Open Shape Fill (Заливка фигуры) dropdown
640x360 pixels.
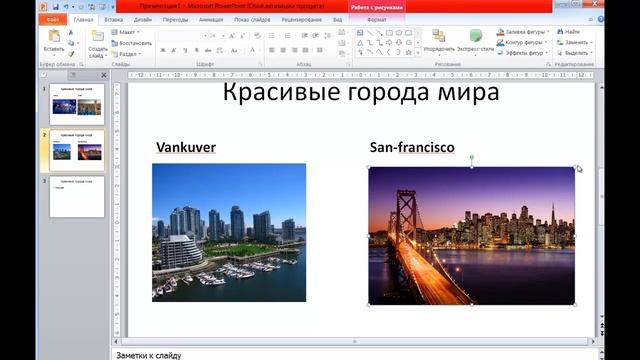[x=523, y=32]
